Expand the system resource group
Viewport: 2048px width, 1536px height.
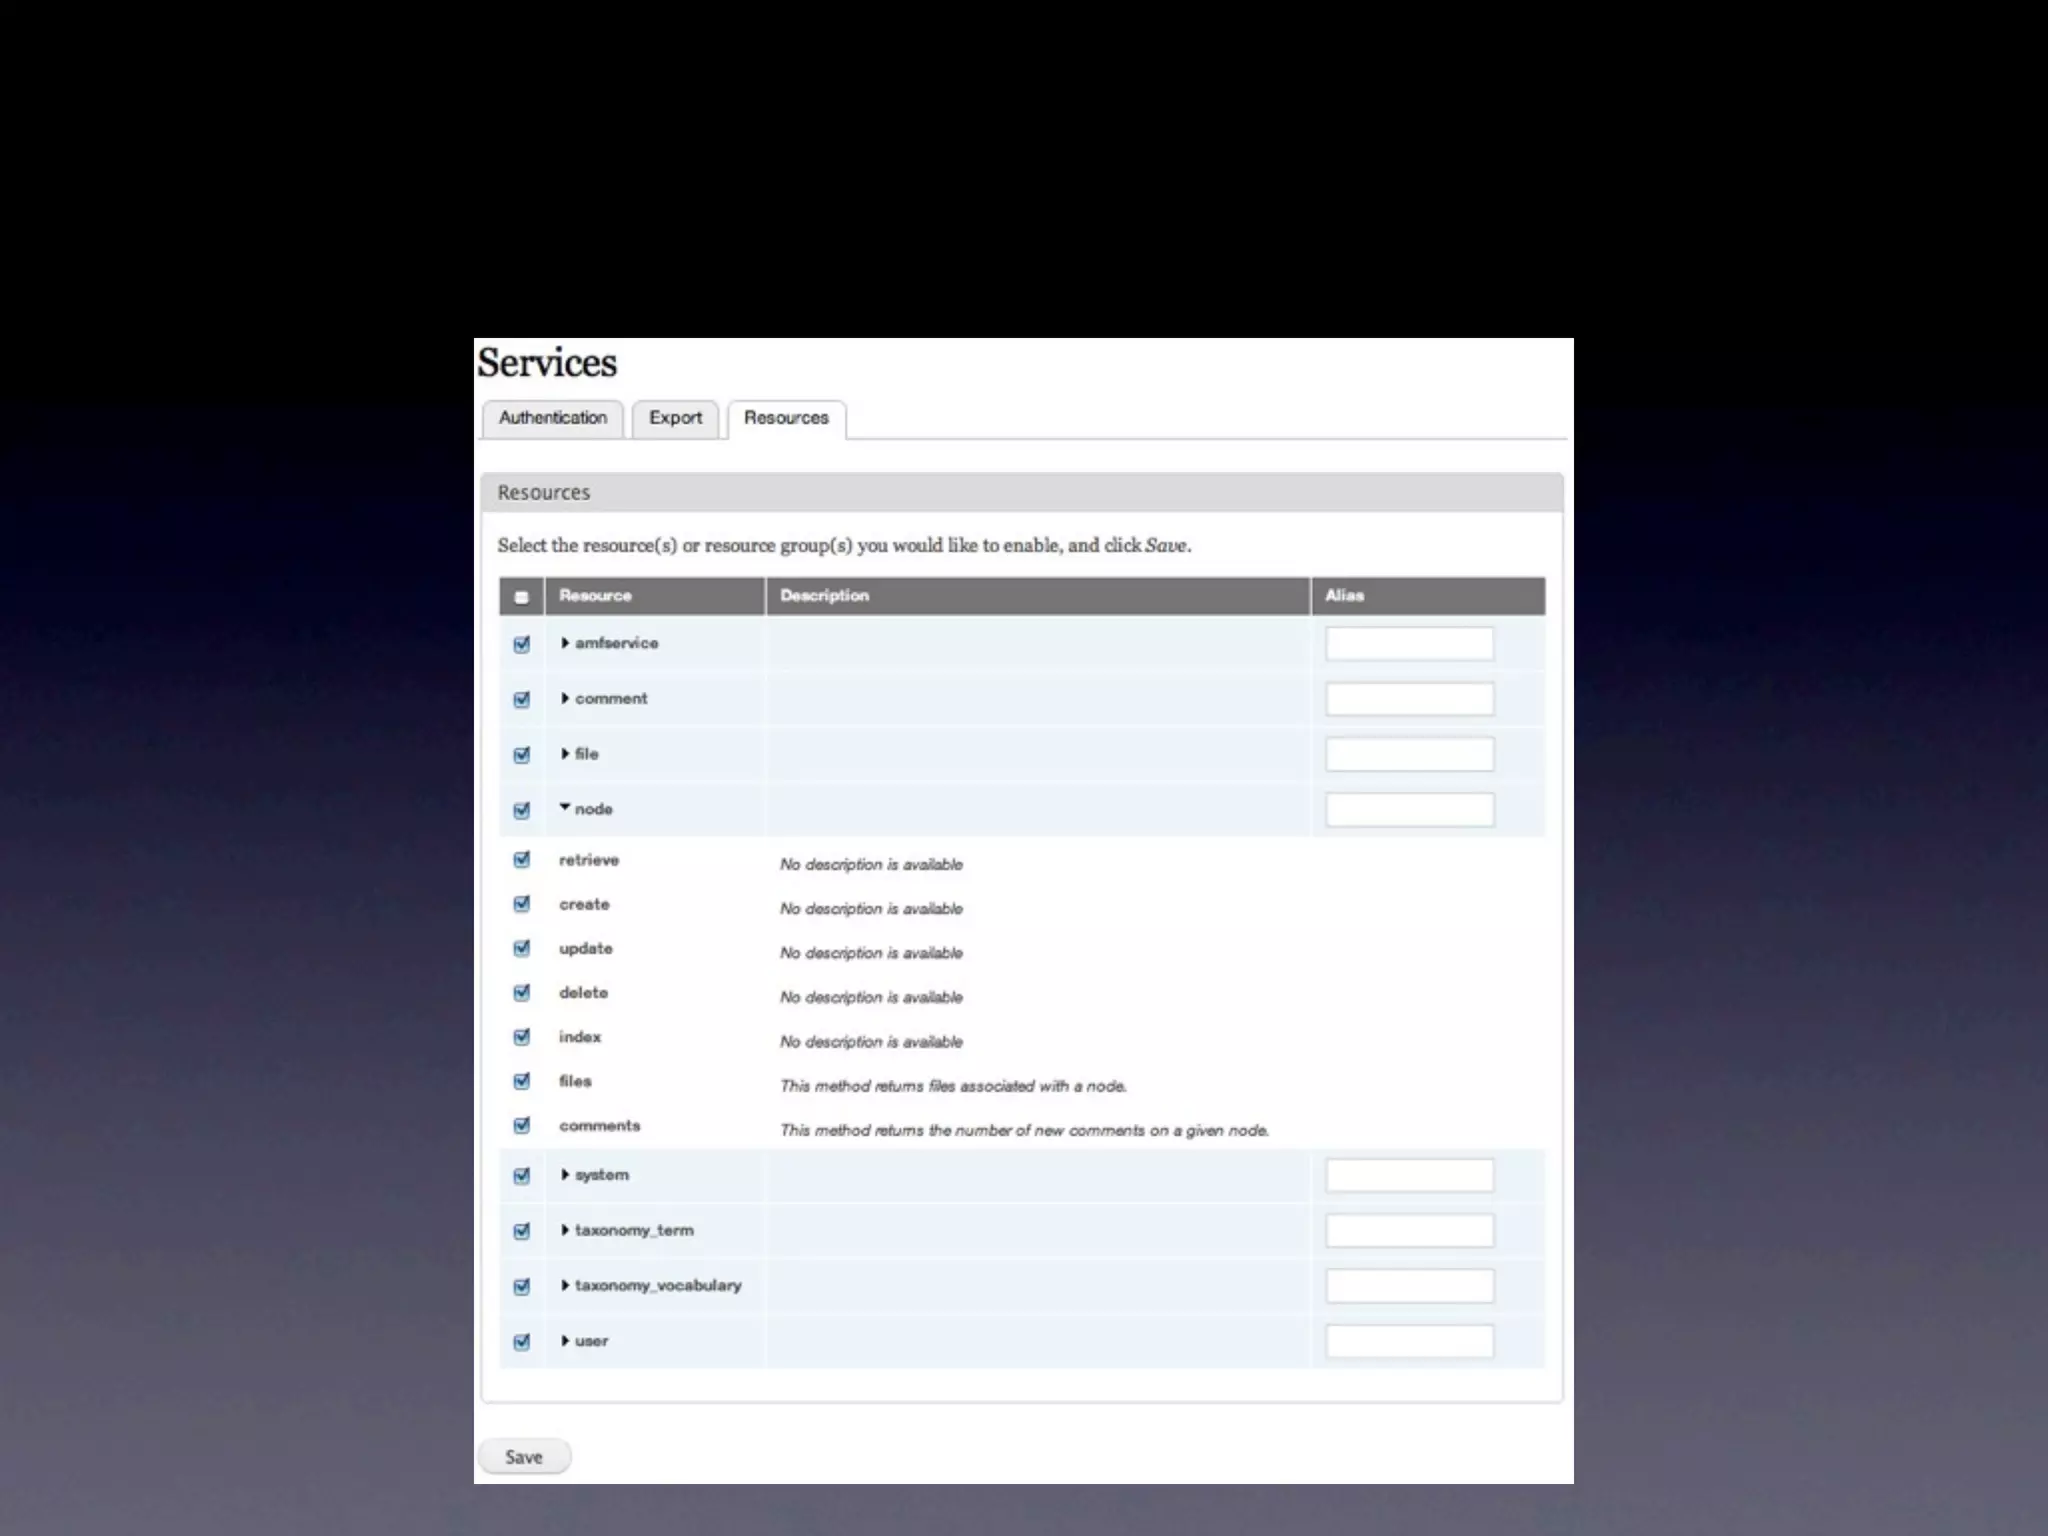click(565, 1174)
